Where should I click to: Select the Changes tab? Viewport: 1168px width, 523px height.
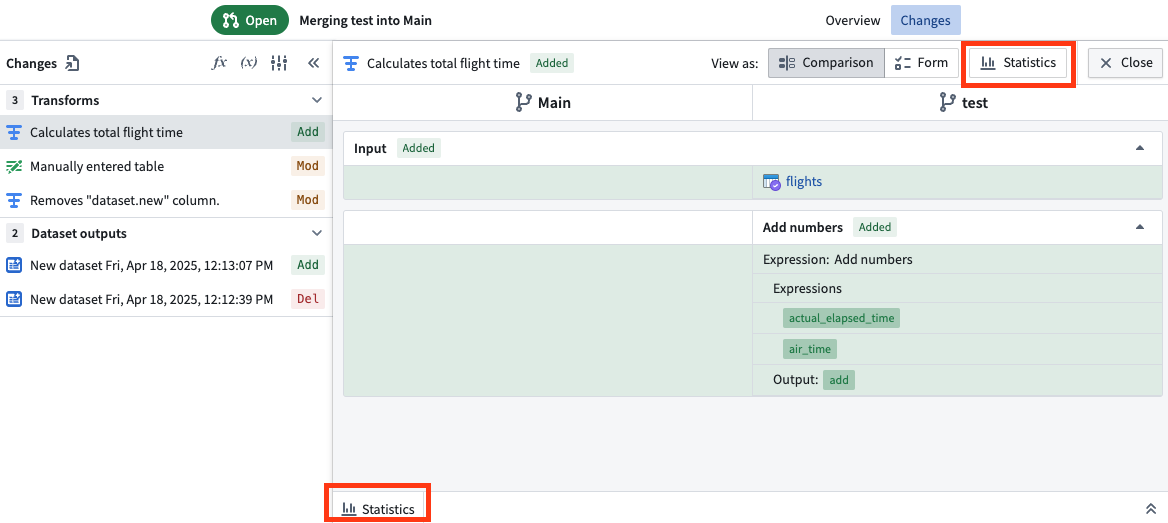coord(925,20)
